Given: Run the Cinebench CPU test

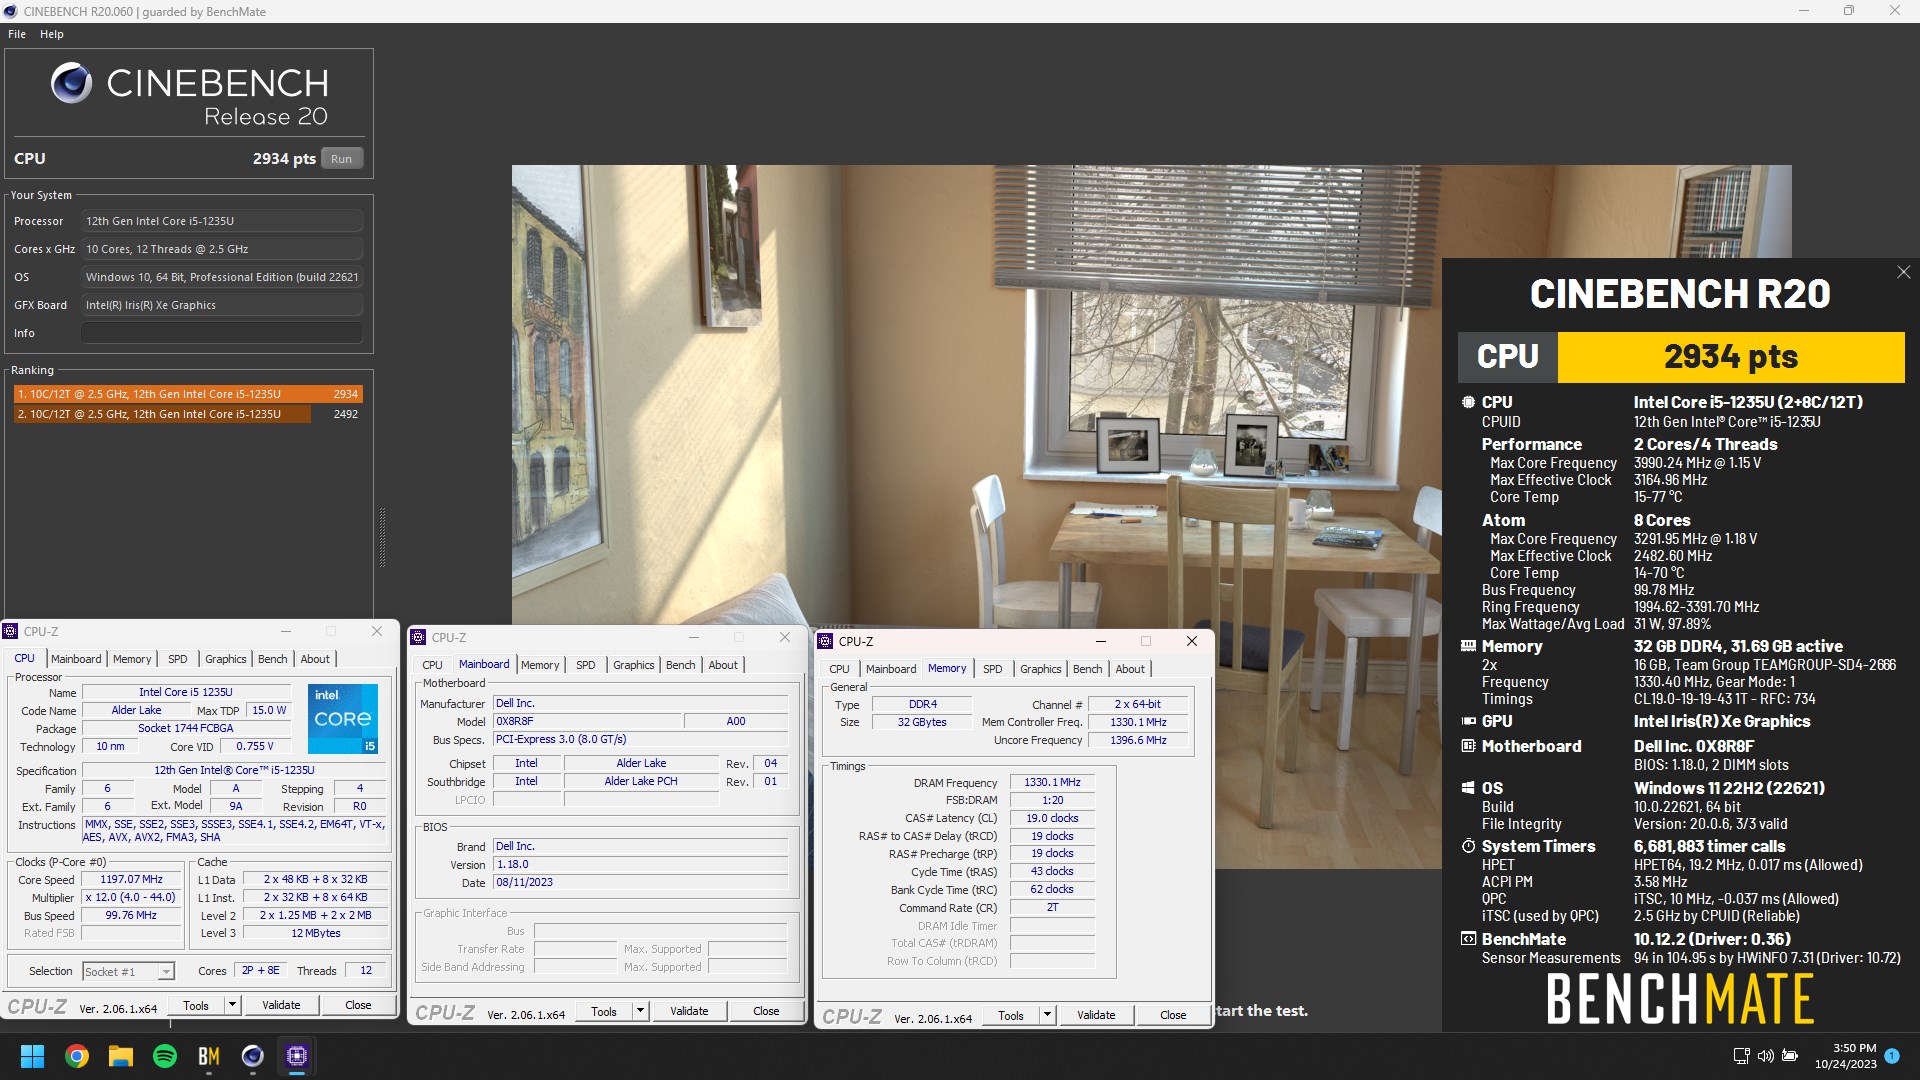Looking at the screenshot, I should [342, 159].
